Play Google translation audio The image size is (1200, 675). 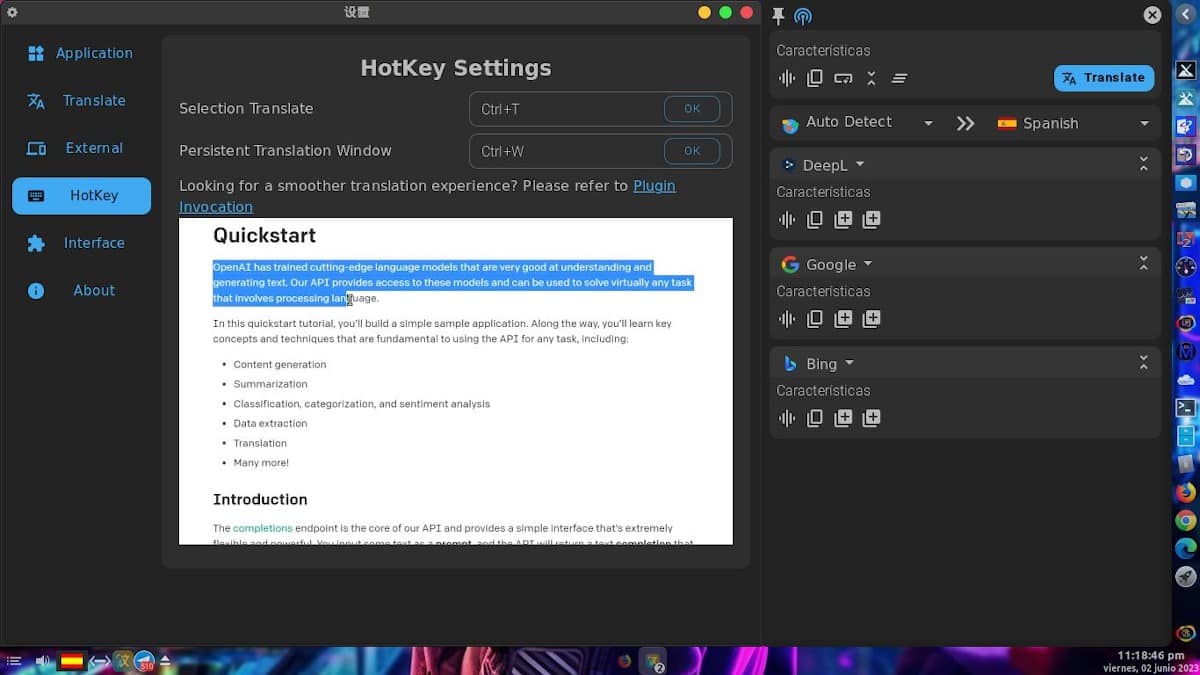coord(787,319)
